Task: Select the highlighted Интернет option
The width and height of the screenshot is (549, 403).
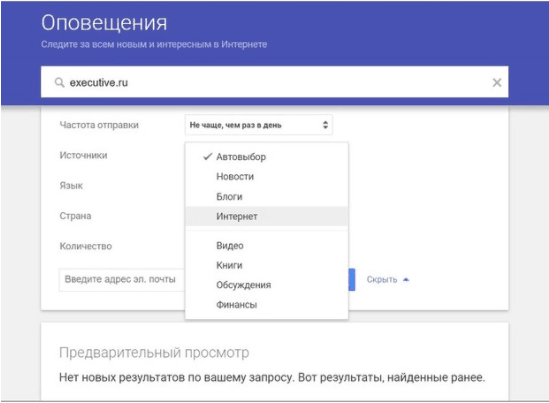Action: pyautogui.click(x=266, y=216)
